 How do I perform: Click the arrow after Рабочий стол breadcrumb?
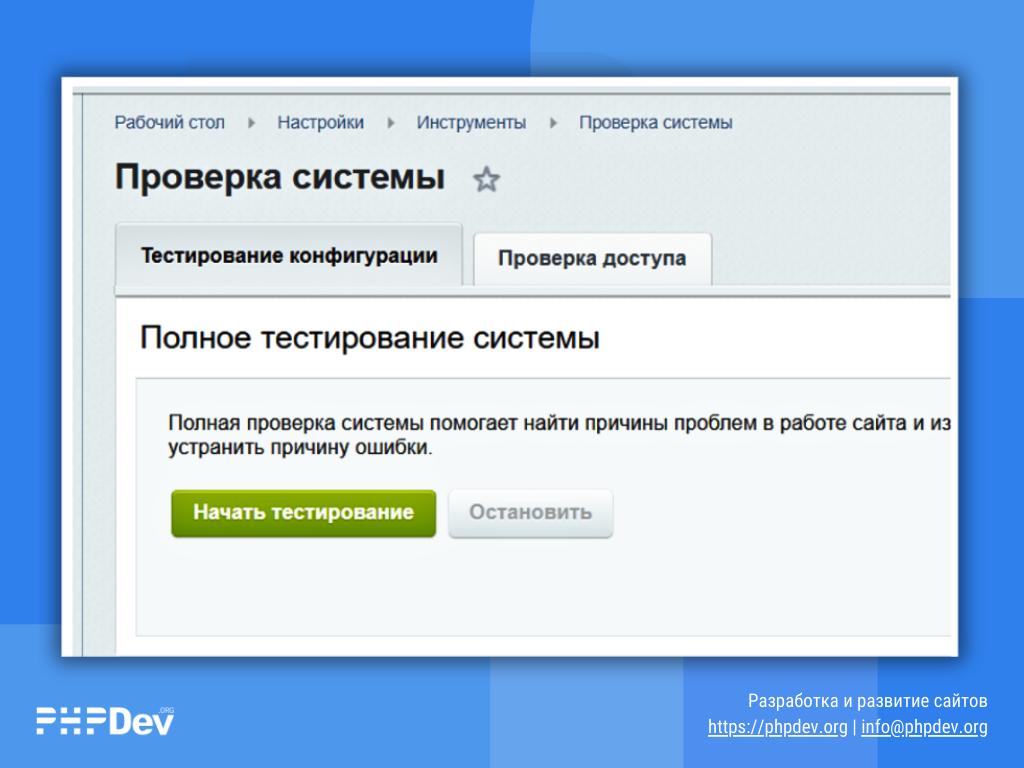[251, 123]
